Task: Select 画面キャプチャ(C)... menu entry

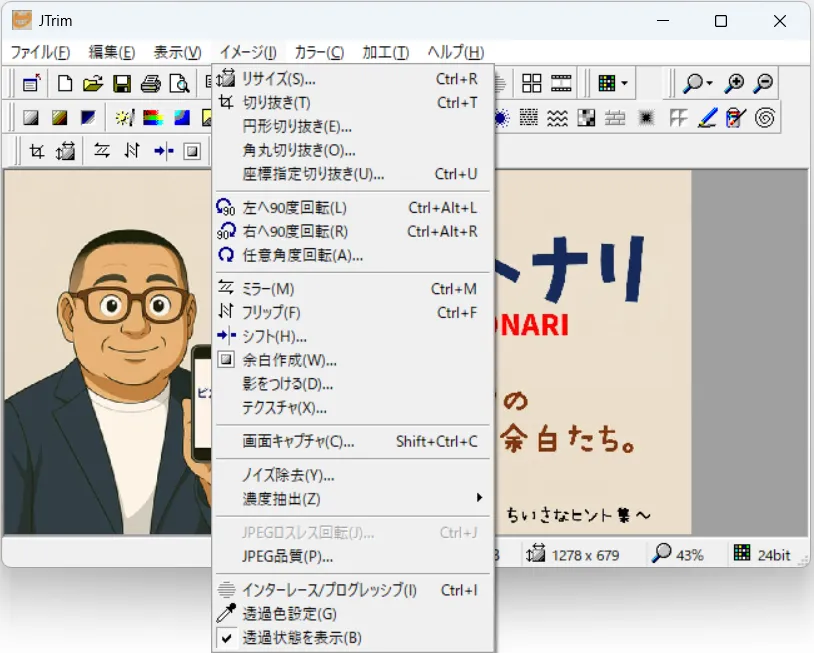Action: (298, 441)
